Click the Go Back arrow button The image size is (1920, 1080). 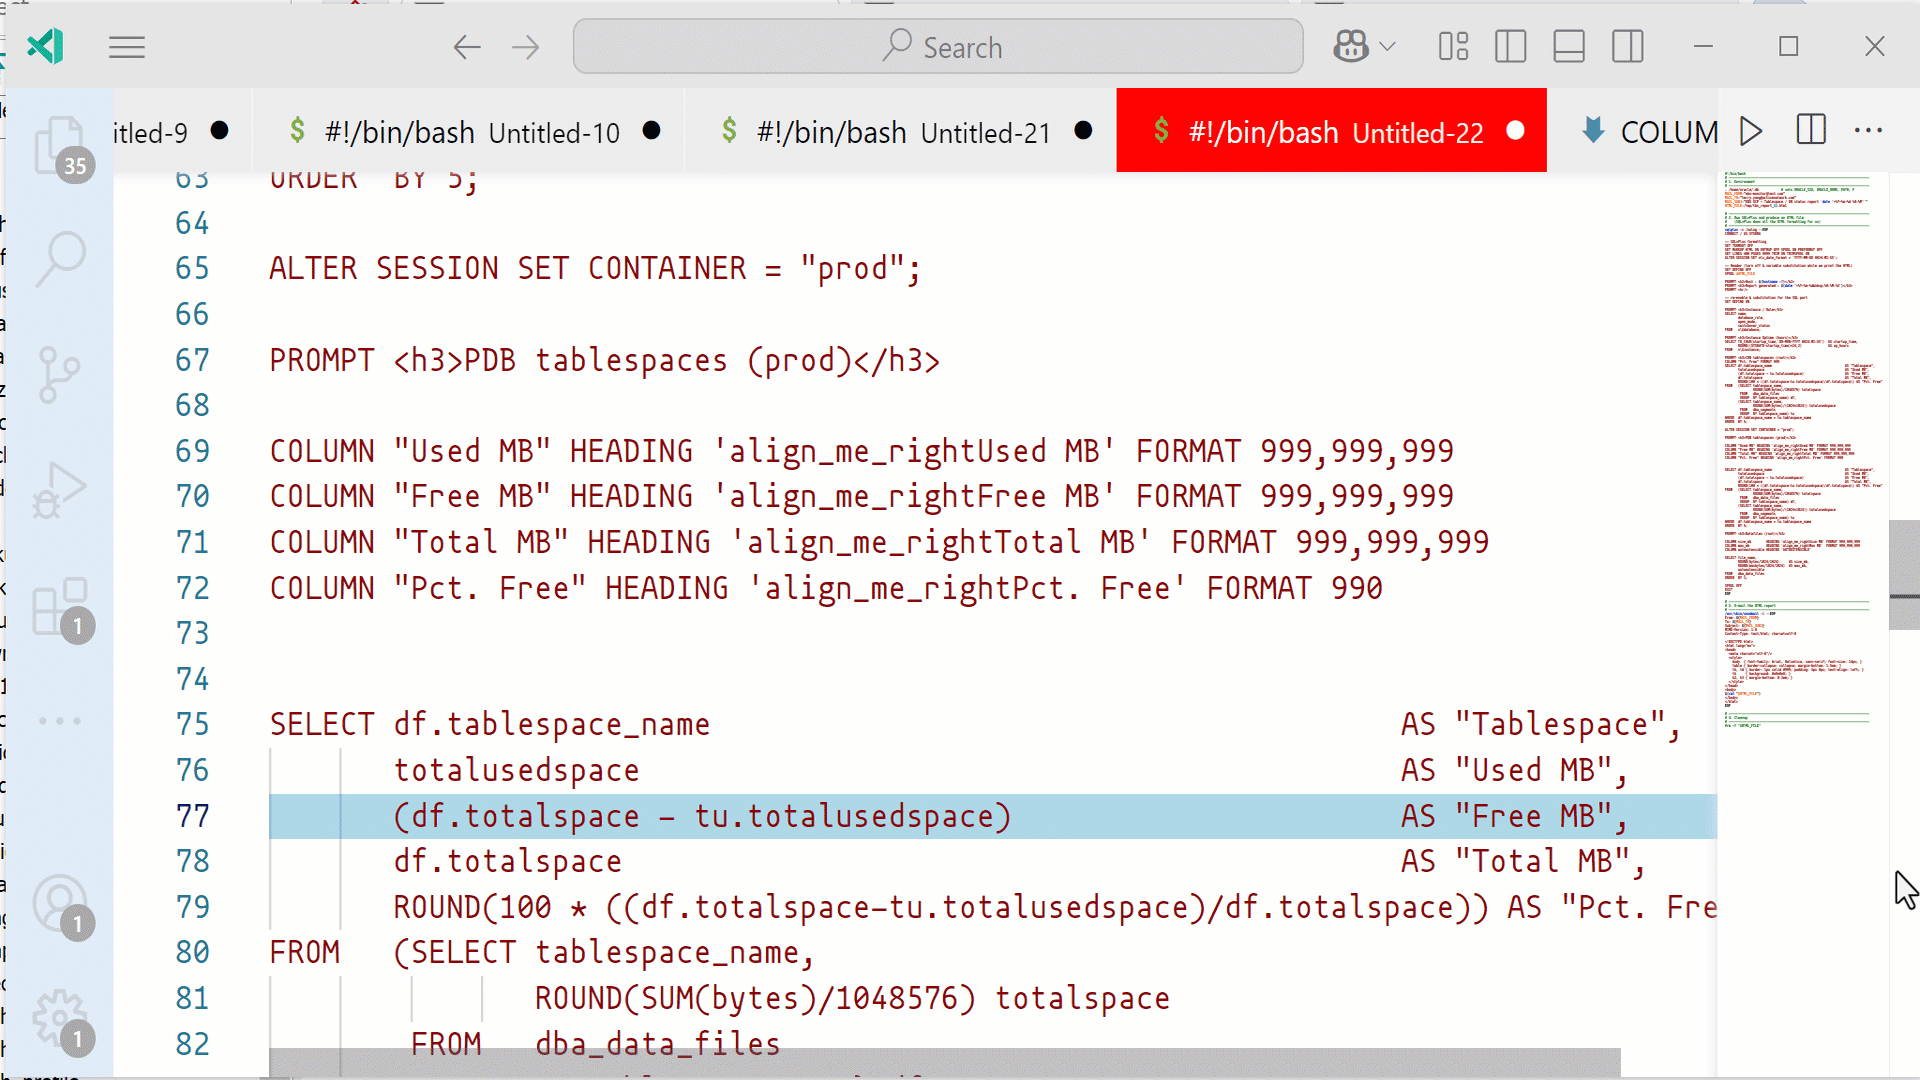467,47
